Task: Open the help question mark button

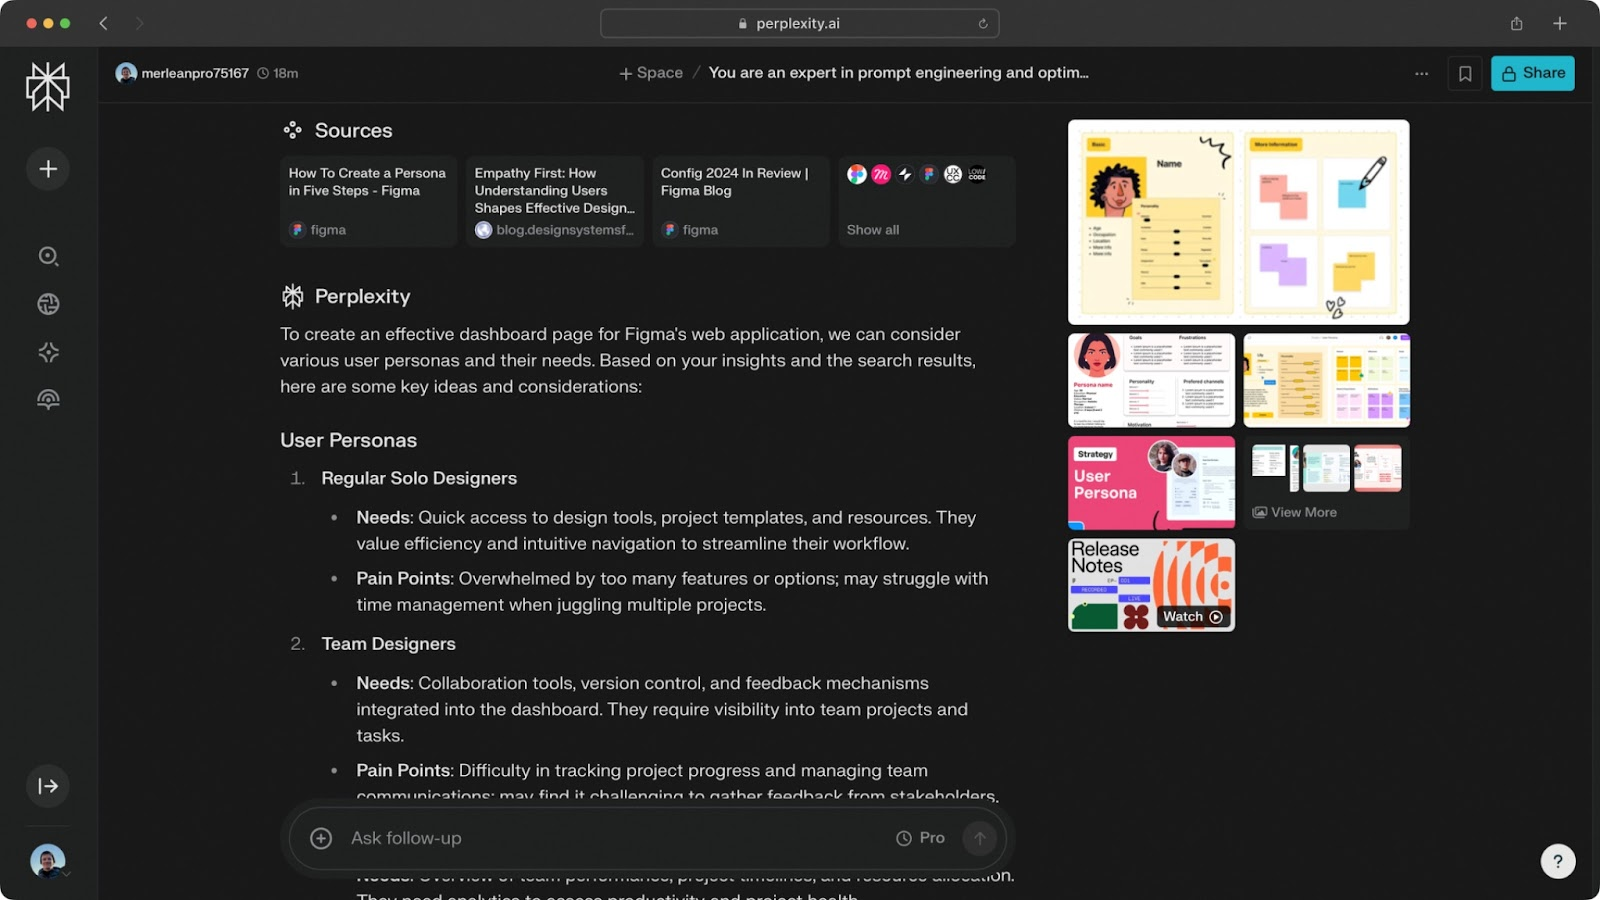Action: click(x=1557, y=861)
